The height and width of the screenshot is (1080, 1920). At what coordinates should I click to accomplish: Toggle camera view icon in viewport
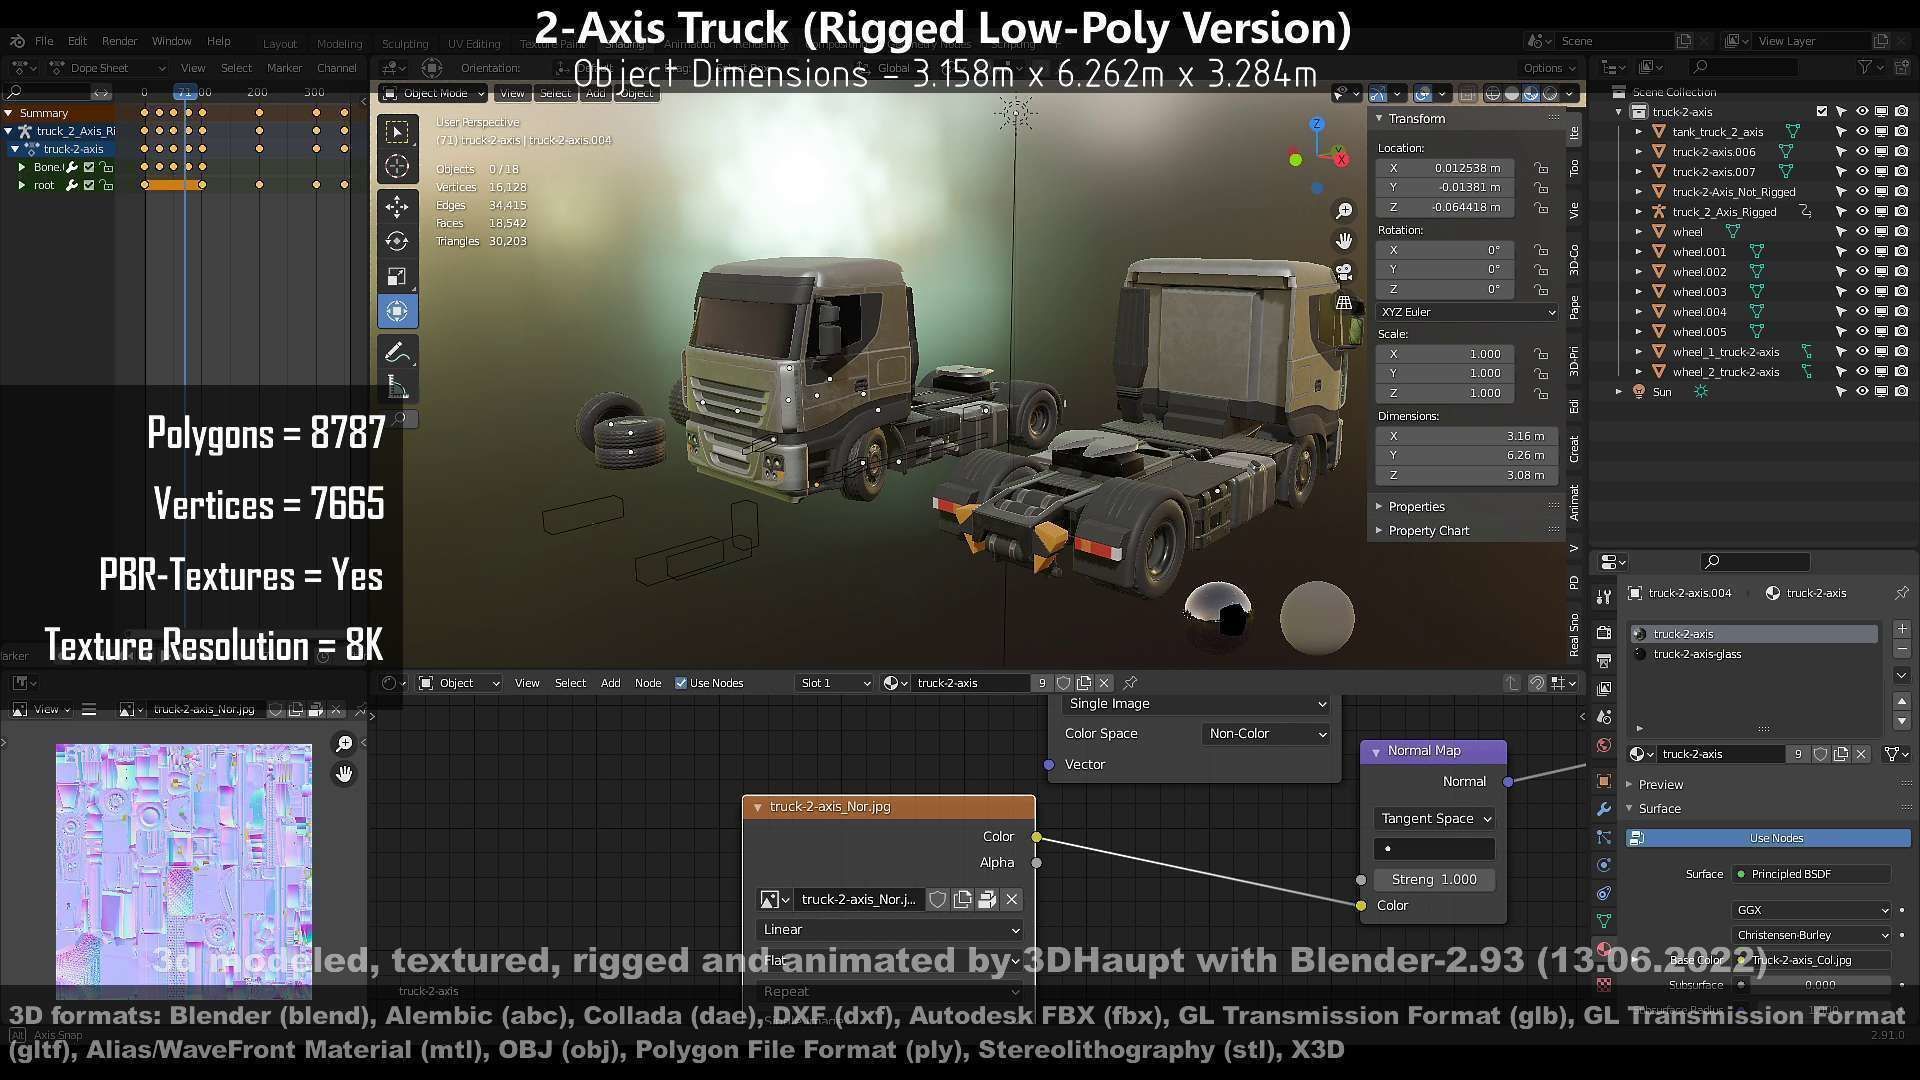tap(1344, 272)
